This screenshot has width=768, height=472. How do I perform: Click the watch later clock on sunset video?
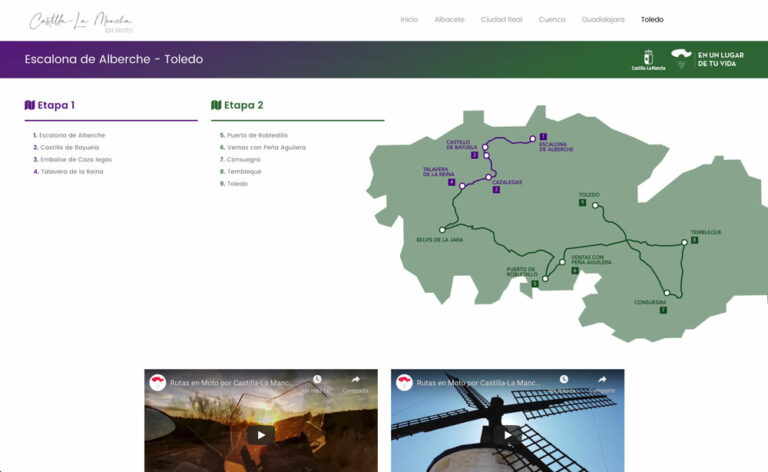pyautogui.click(x=317, y=380)
